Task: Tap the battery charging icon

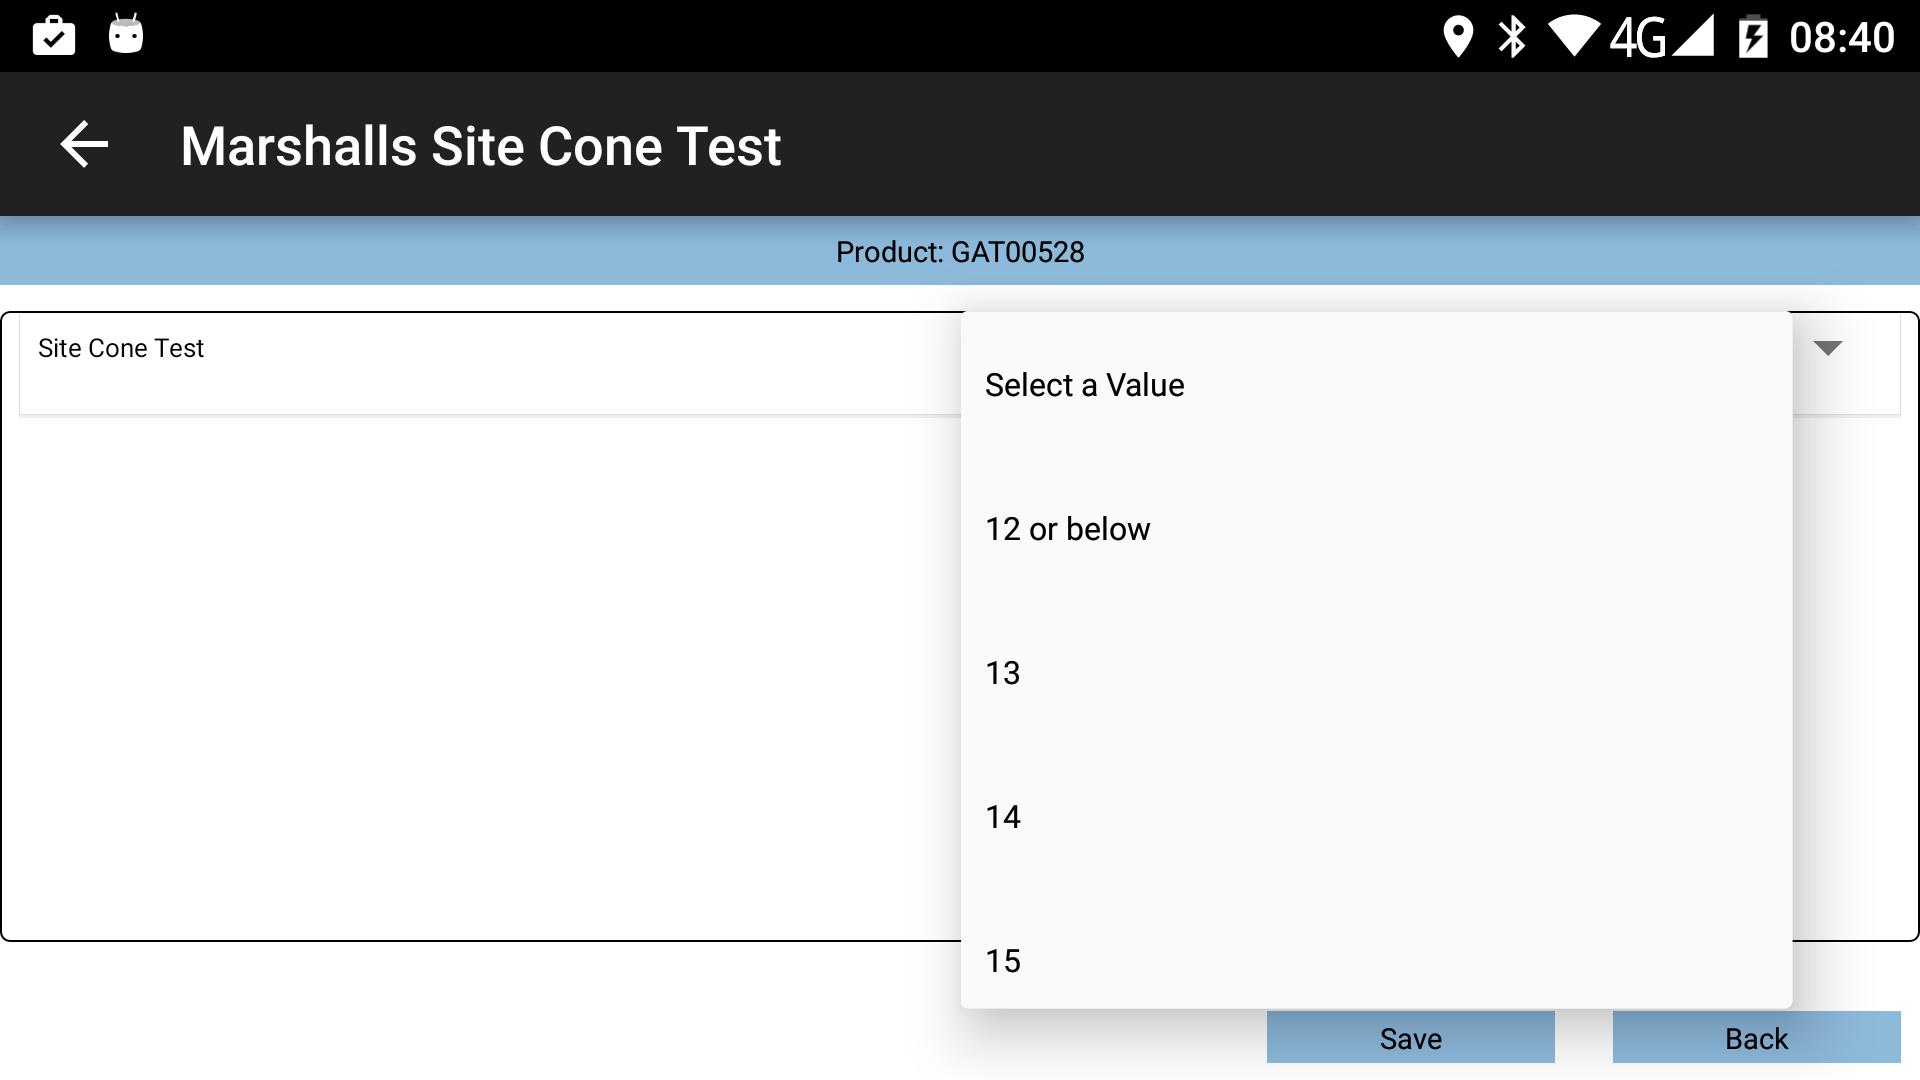Action: [1753, 37]
